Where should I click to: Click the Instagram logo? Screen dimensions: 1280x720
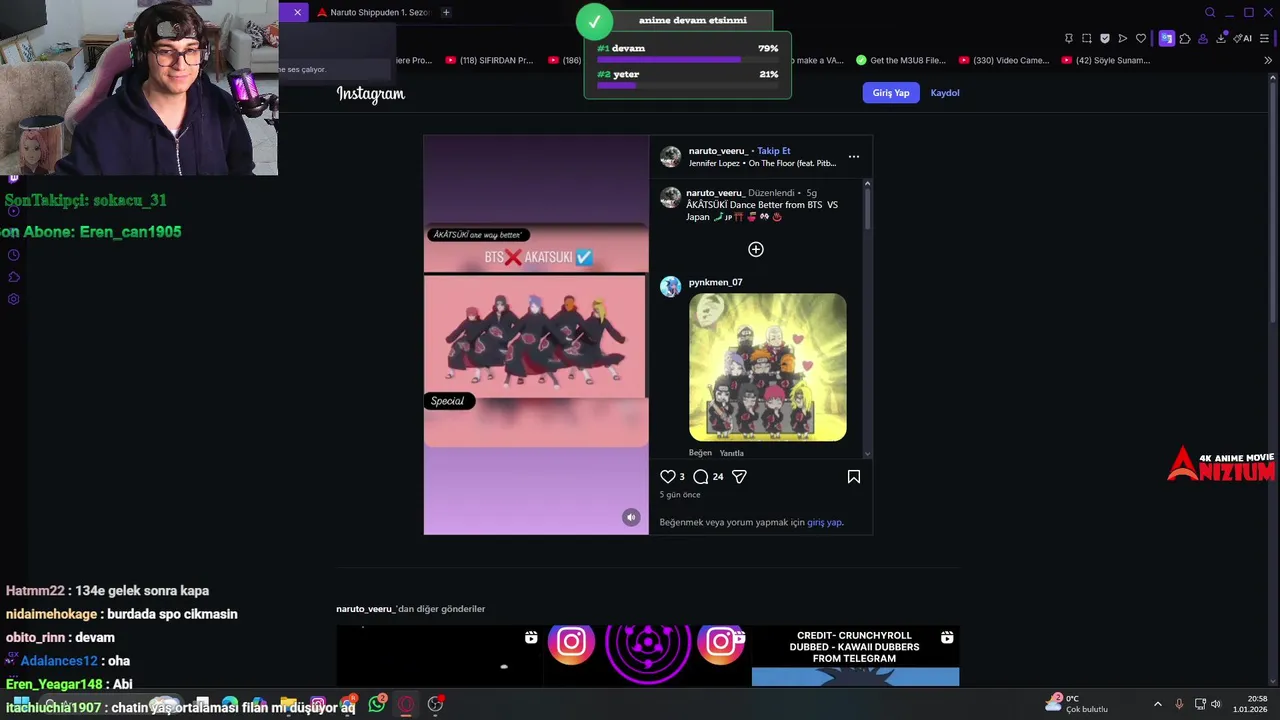tap(370, 94)
